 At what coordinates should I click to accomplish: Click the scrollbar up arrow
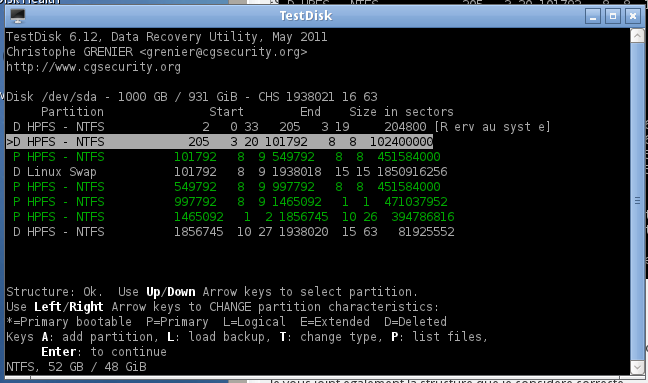coord(637,36)
